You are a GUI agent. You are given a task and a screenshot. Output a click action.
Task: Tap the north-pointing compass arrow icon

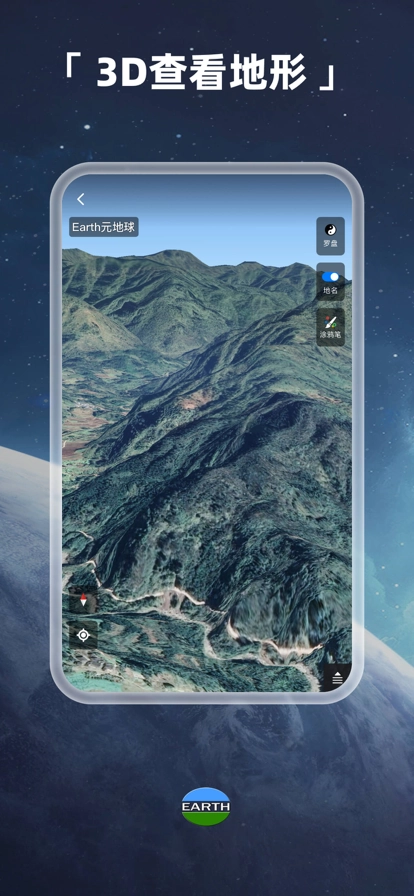point(83,600)
